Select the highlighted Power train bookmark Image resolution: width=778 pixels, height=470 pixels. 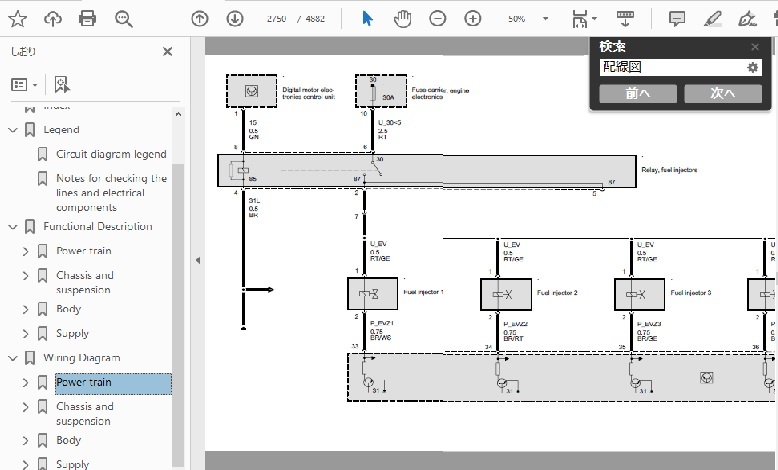tap(113, 384)
